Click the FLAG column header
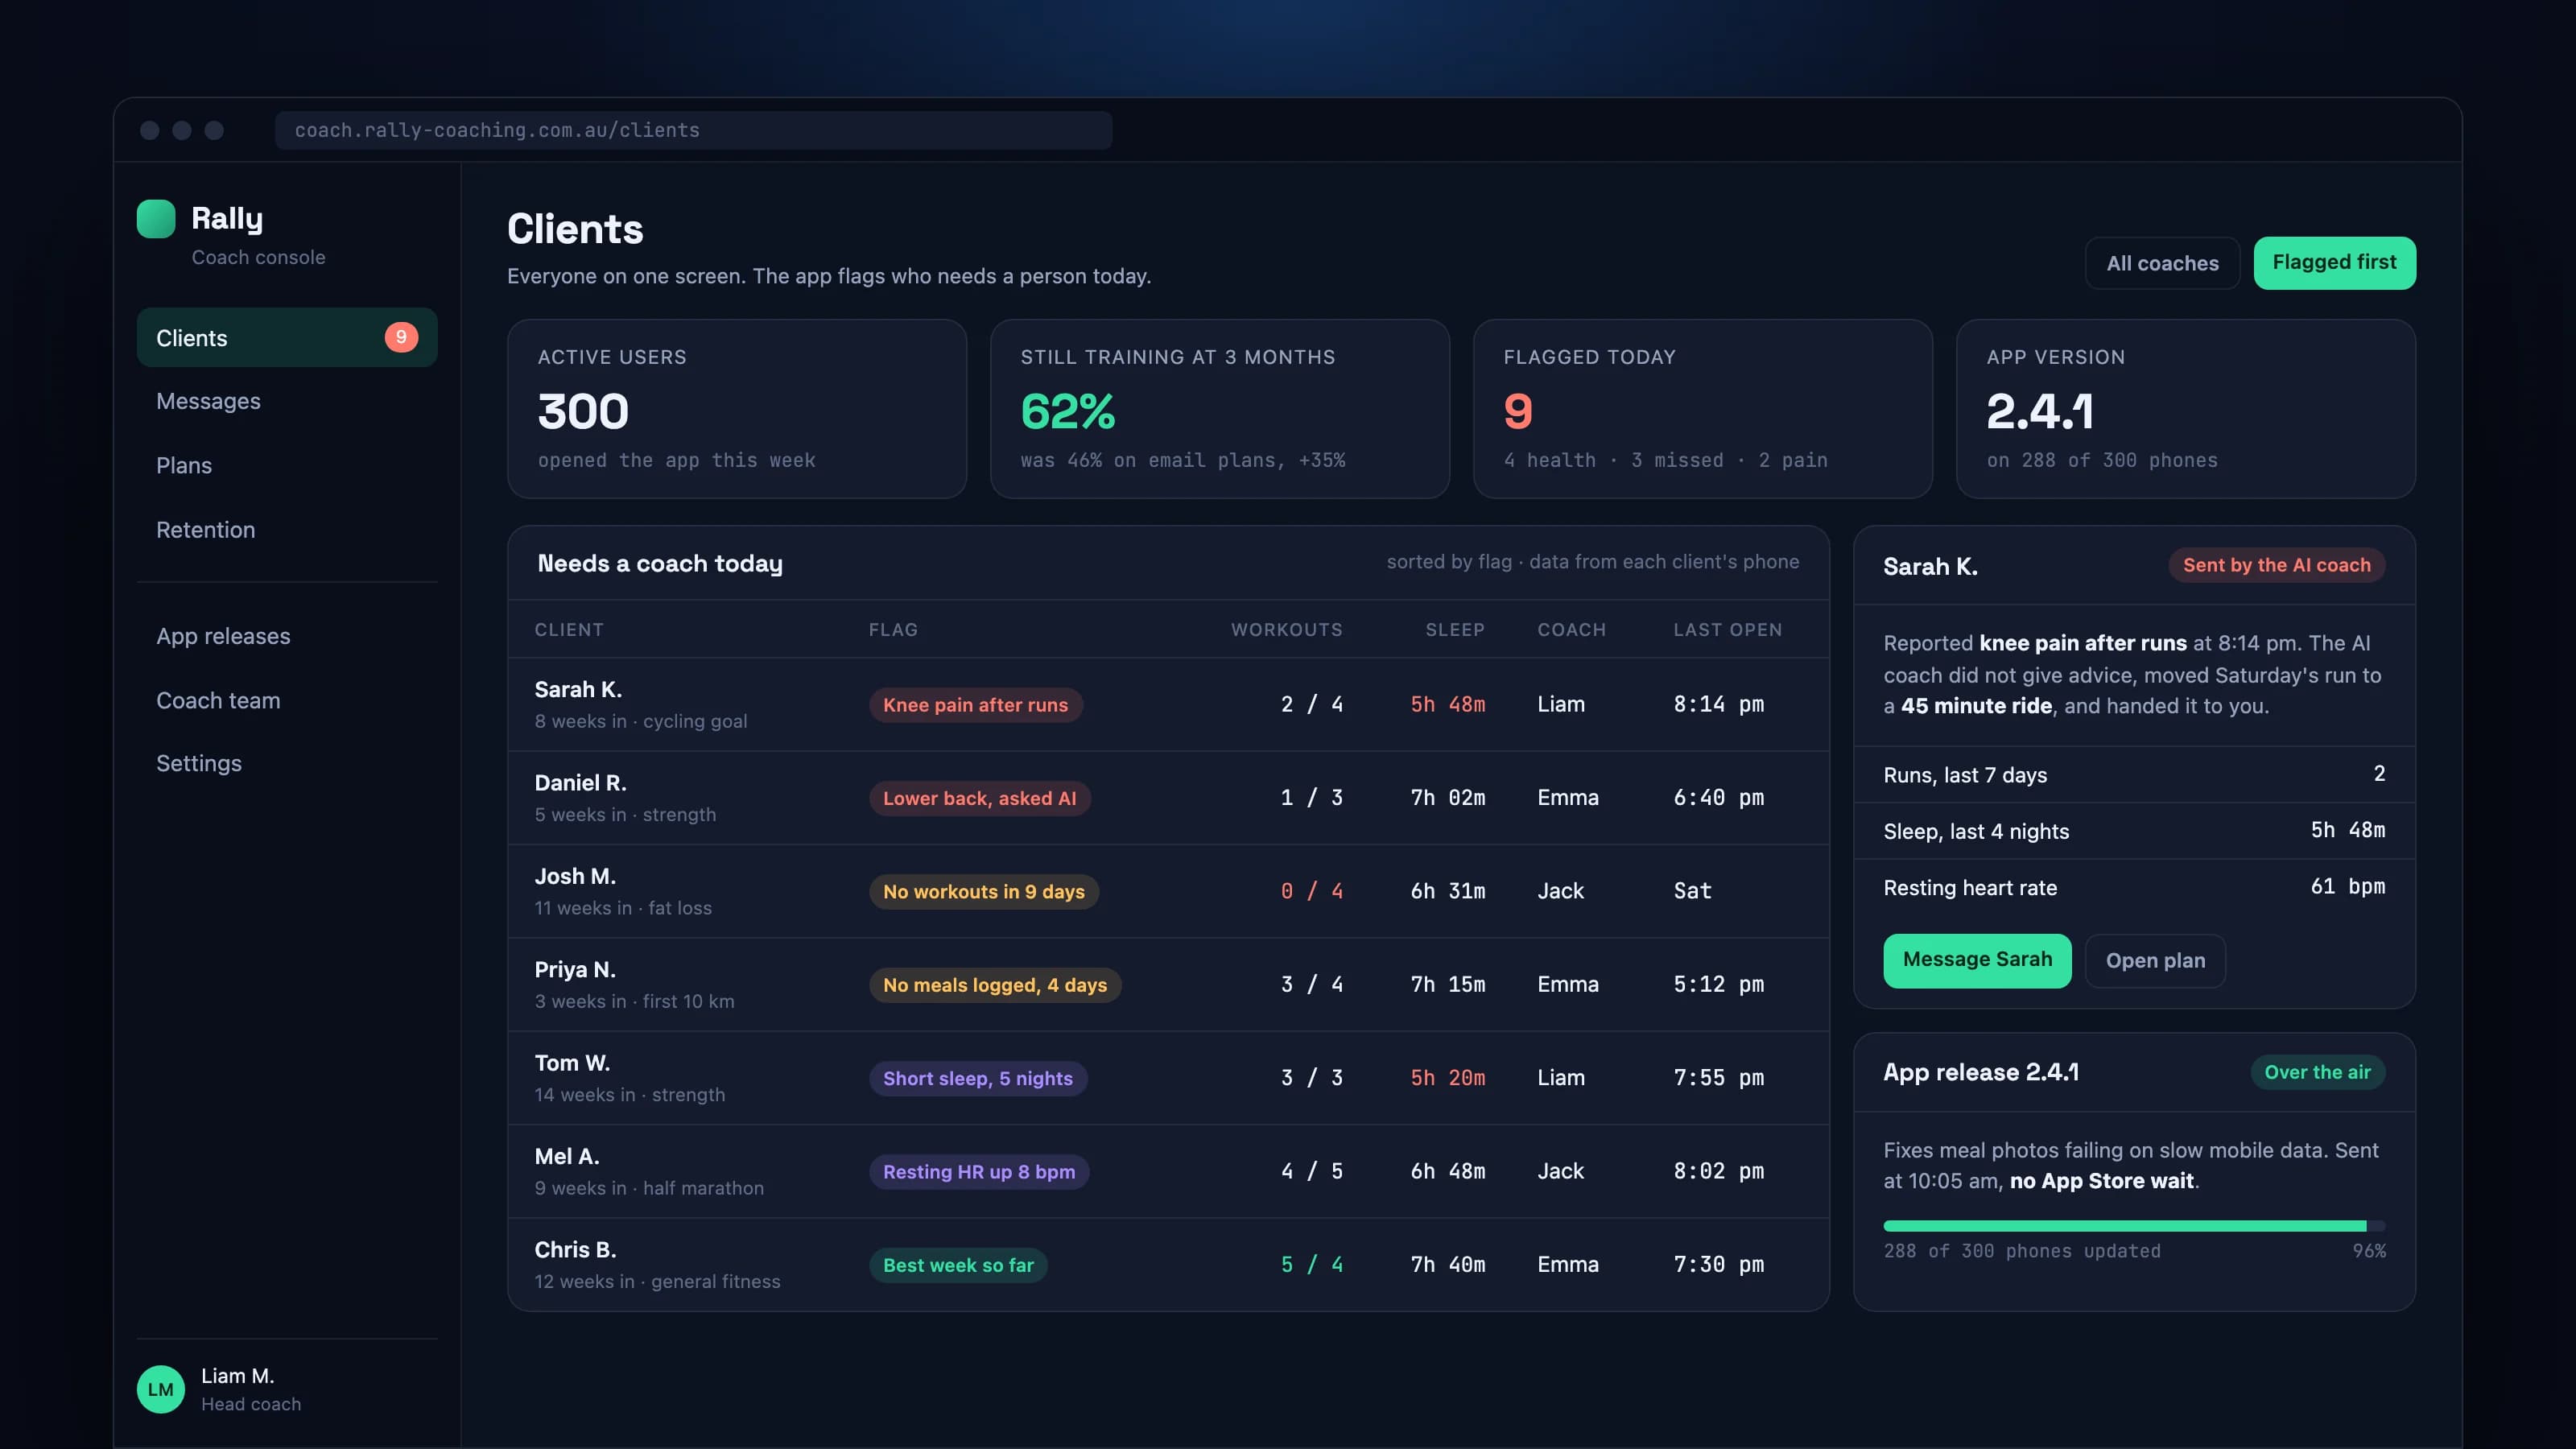Screen dimensions: 2576x1449 tap(893, 629)
